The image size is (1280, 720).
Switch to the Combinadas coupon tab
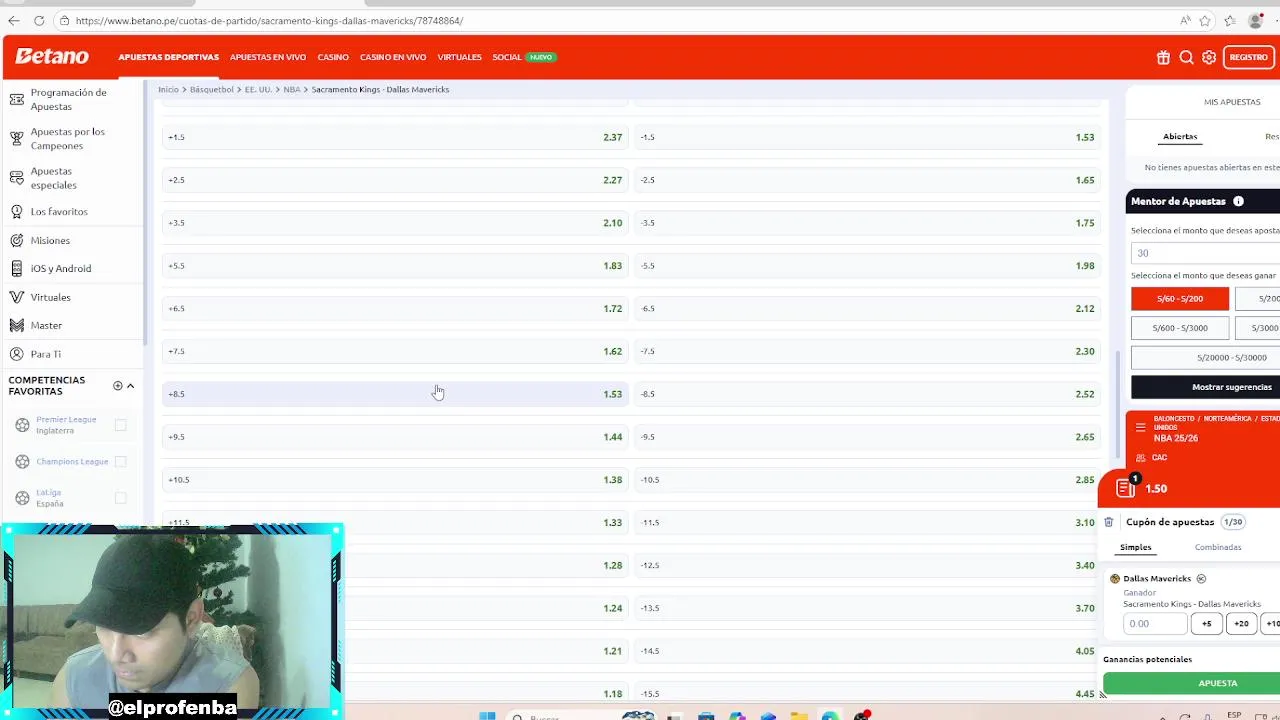point(1218,547)
